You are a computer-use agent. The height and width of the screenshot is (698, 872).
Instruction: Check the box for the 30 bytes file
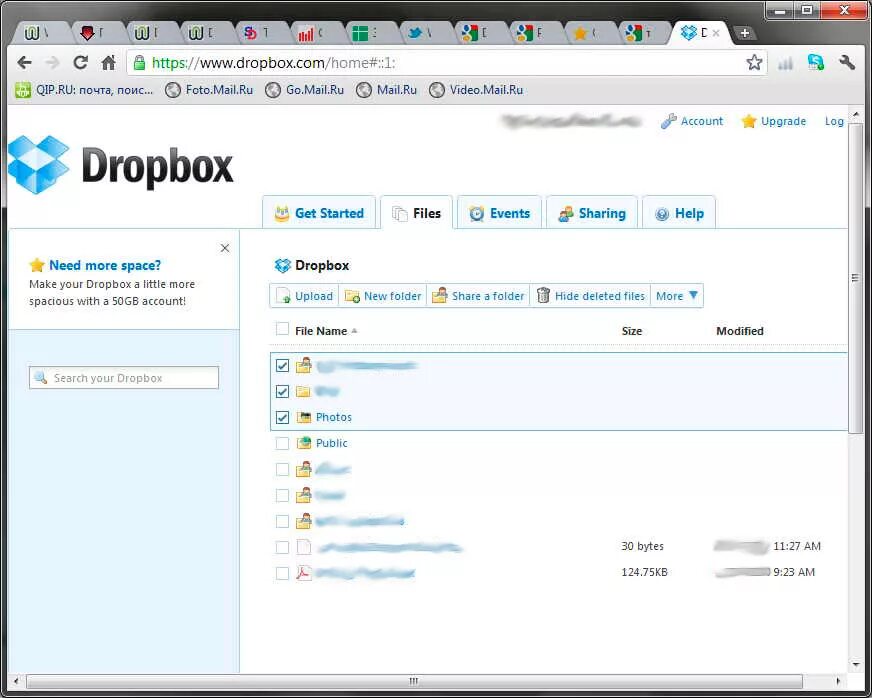[283, 547]
